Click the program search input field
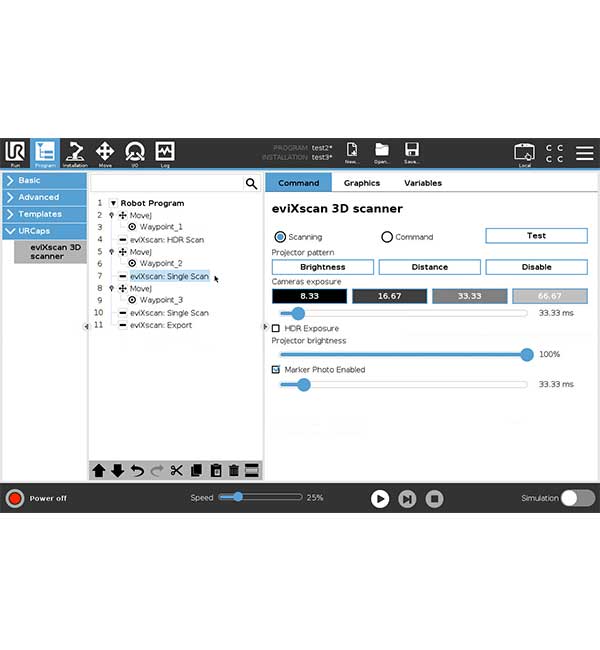 pyautogui.click(x=167, y=184)
